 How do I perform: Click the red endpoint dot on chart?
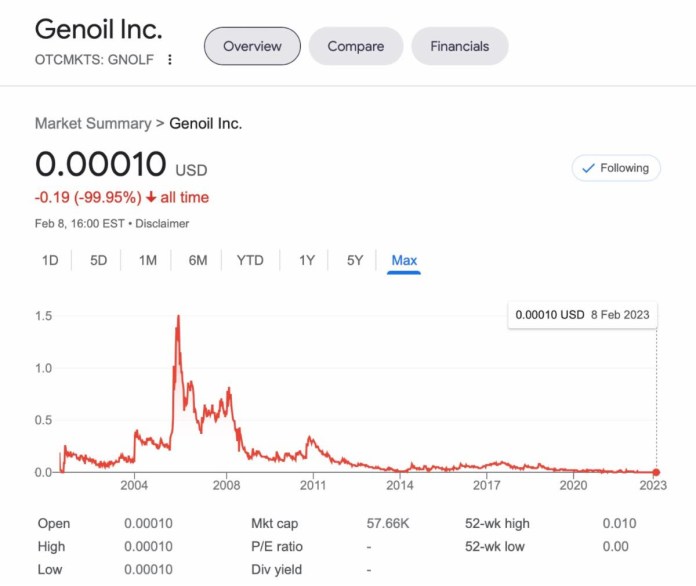[656, 472]
